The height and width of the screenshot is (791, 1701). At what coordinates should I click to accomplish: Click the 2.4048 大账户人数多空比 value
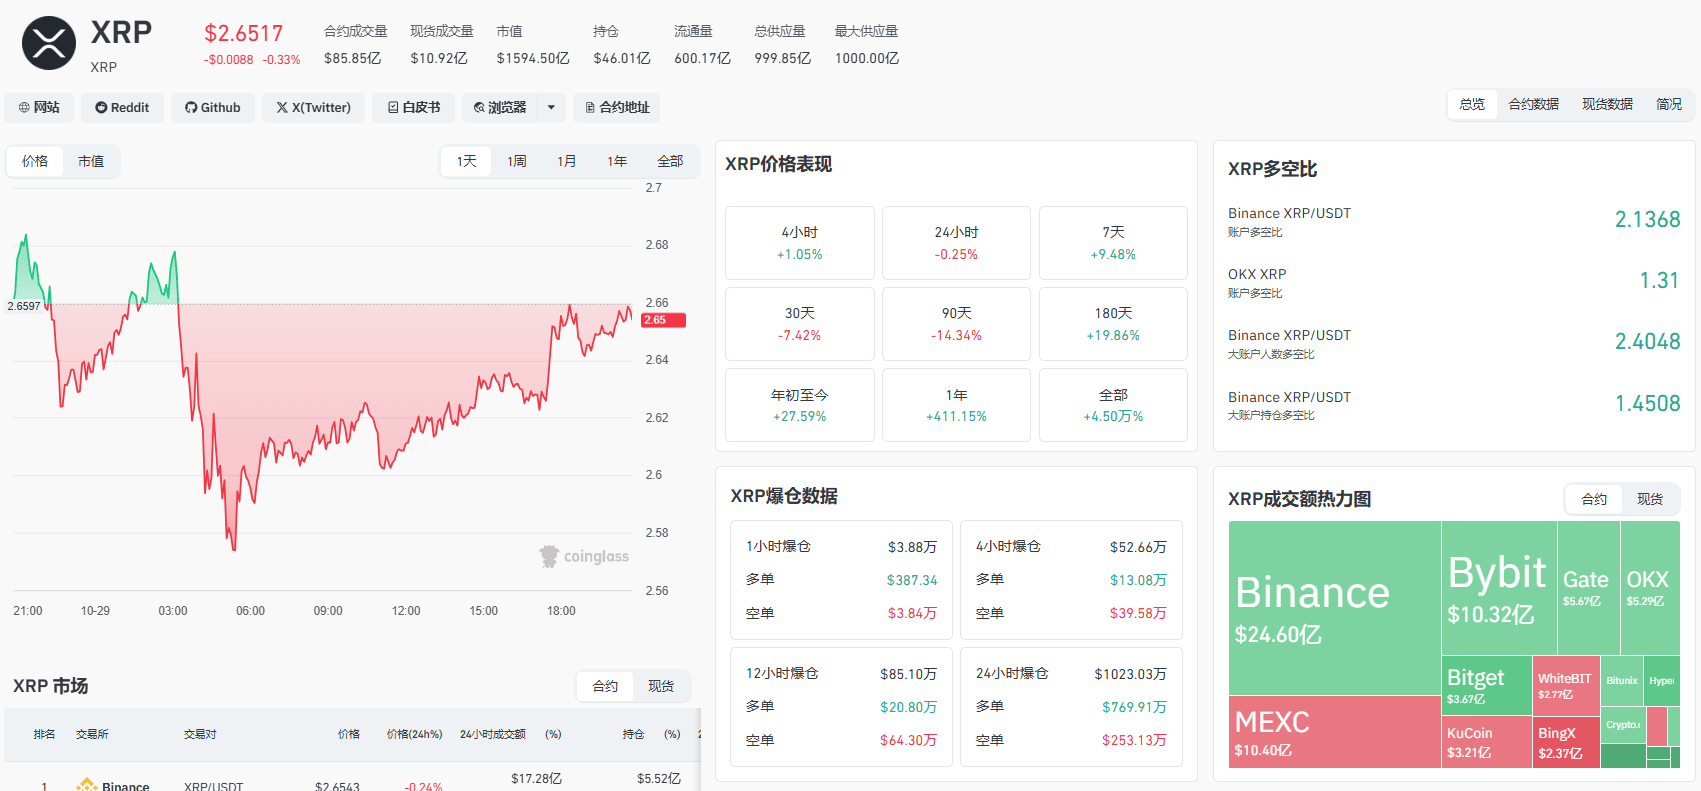click(x=1647, y=341)
